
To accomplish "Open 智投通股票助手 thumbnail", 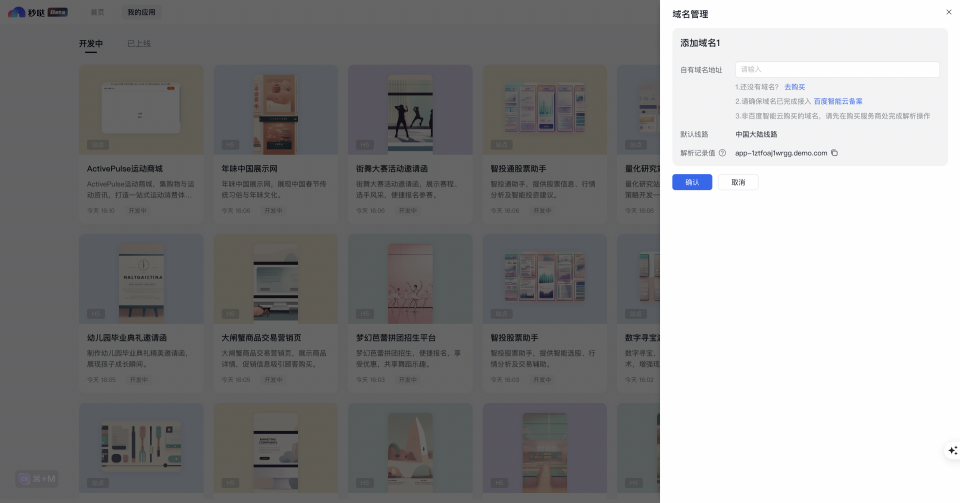I will tap(545, 110).
